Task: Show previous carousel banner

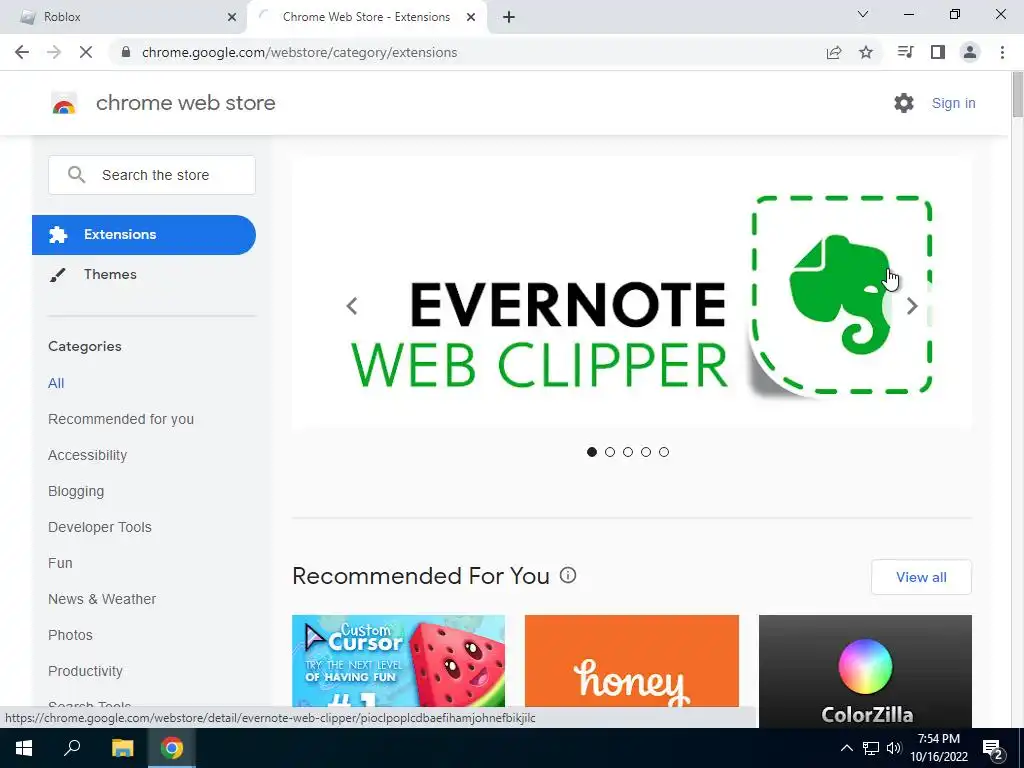Action: [352, 306]
